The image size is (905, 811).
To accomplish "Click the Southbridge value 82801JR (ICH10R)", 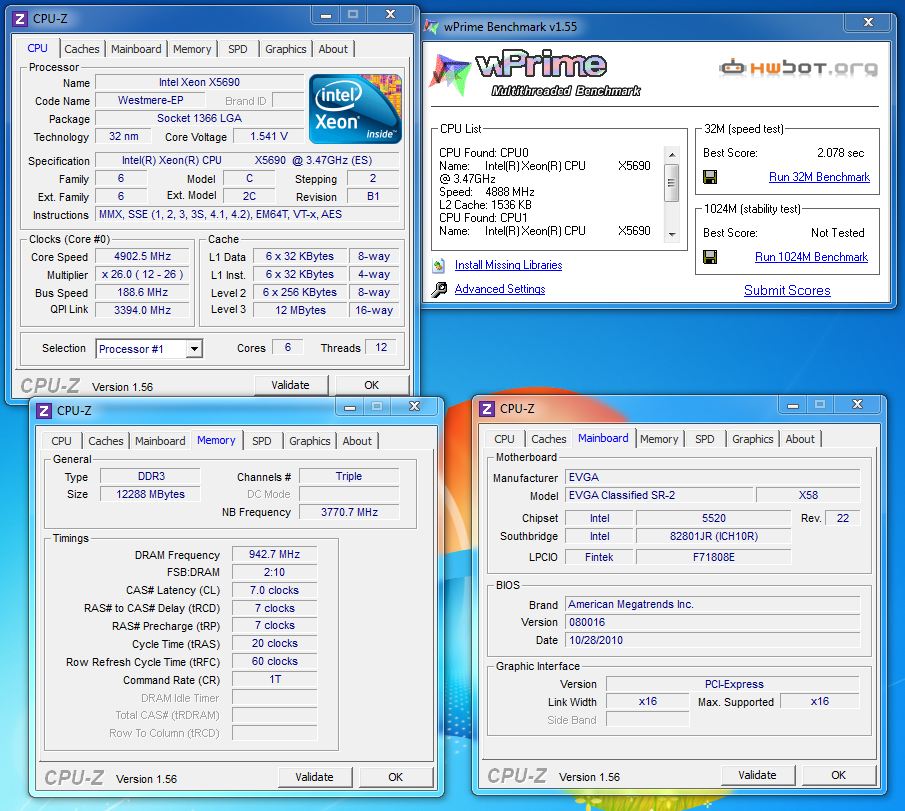I will coord(713,536).
